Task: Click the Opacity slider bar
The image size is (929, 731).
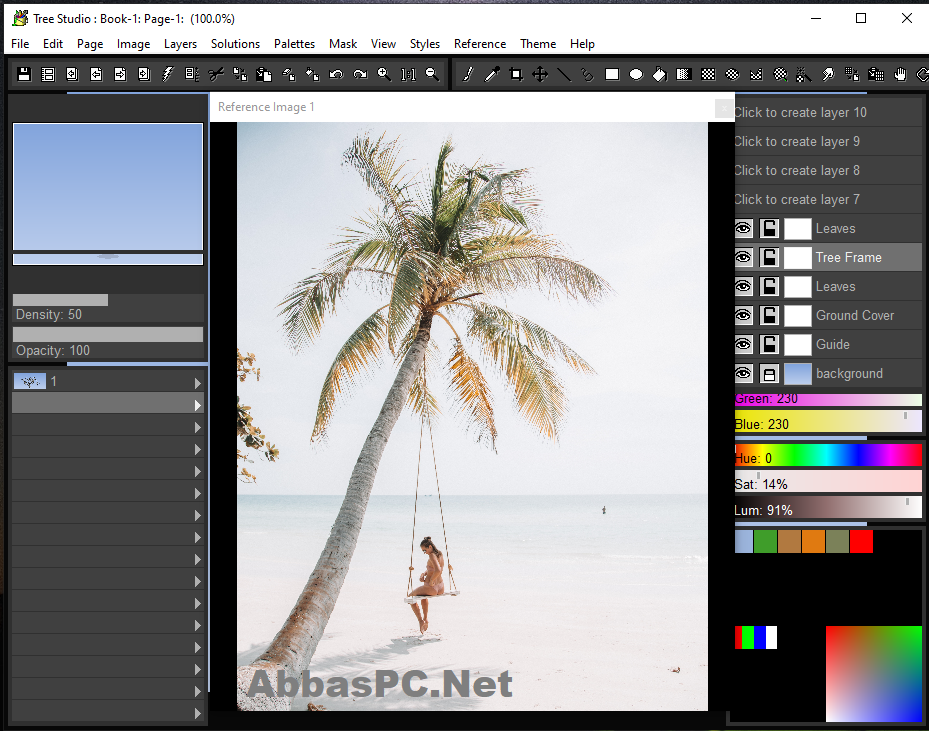Action: click(x=108, y=335)
